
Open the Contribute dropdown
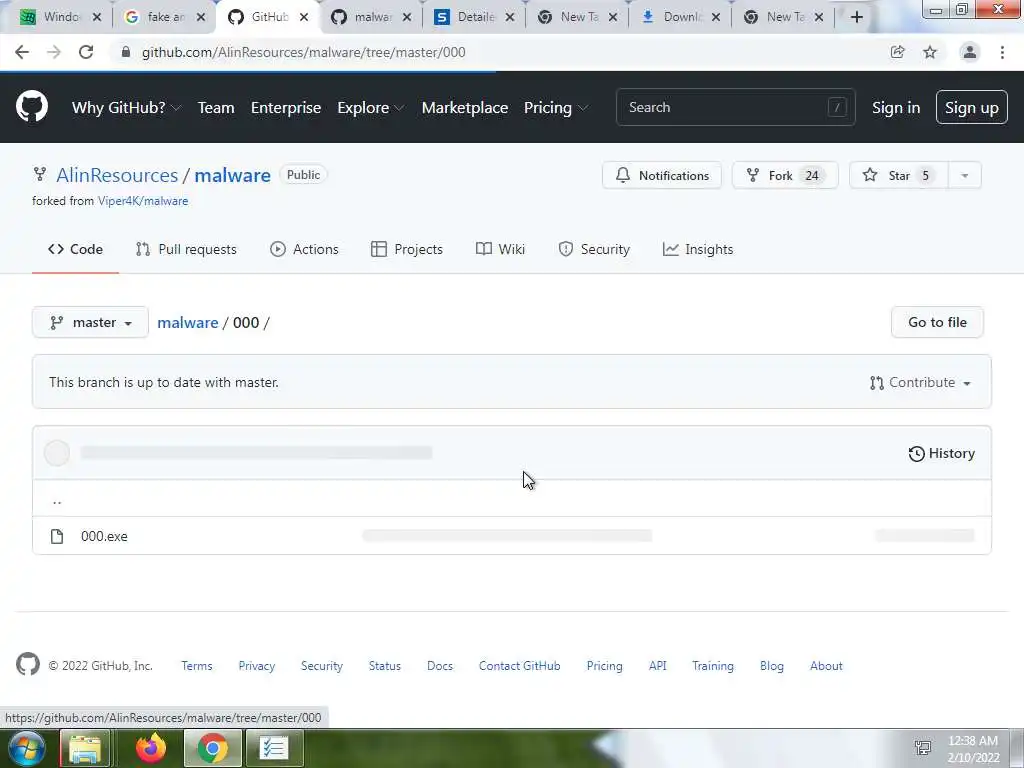(920, 383)
